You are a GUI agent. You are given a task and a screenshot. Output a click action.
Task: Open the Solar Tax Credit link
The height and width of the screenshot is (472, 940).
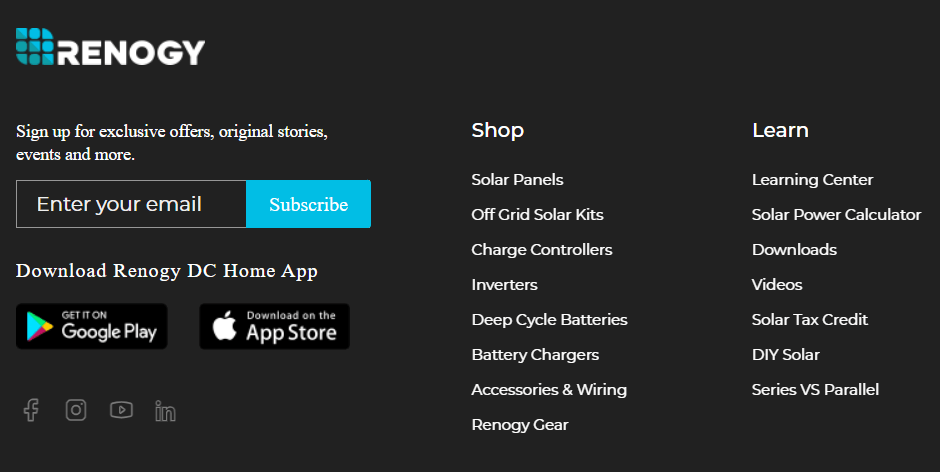810,320
